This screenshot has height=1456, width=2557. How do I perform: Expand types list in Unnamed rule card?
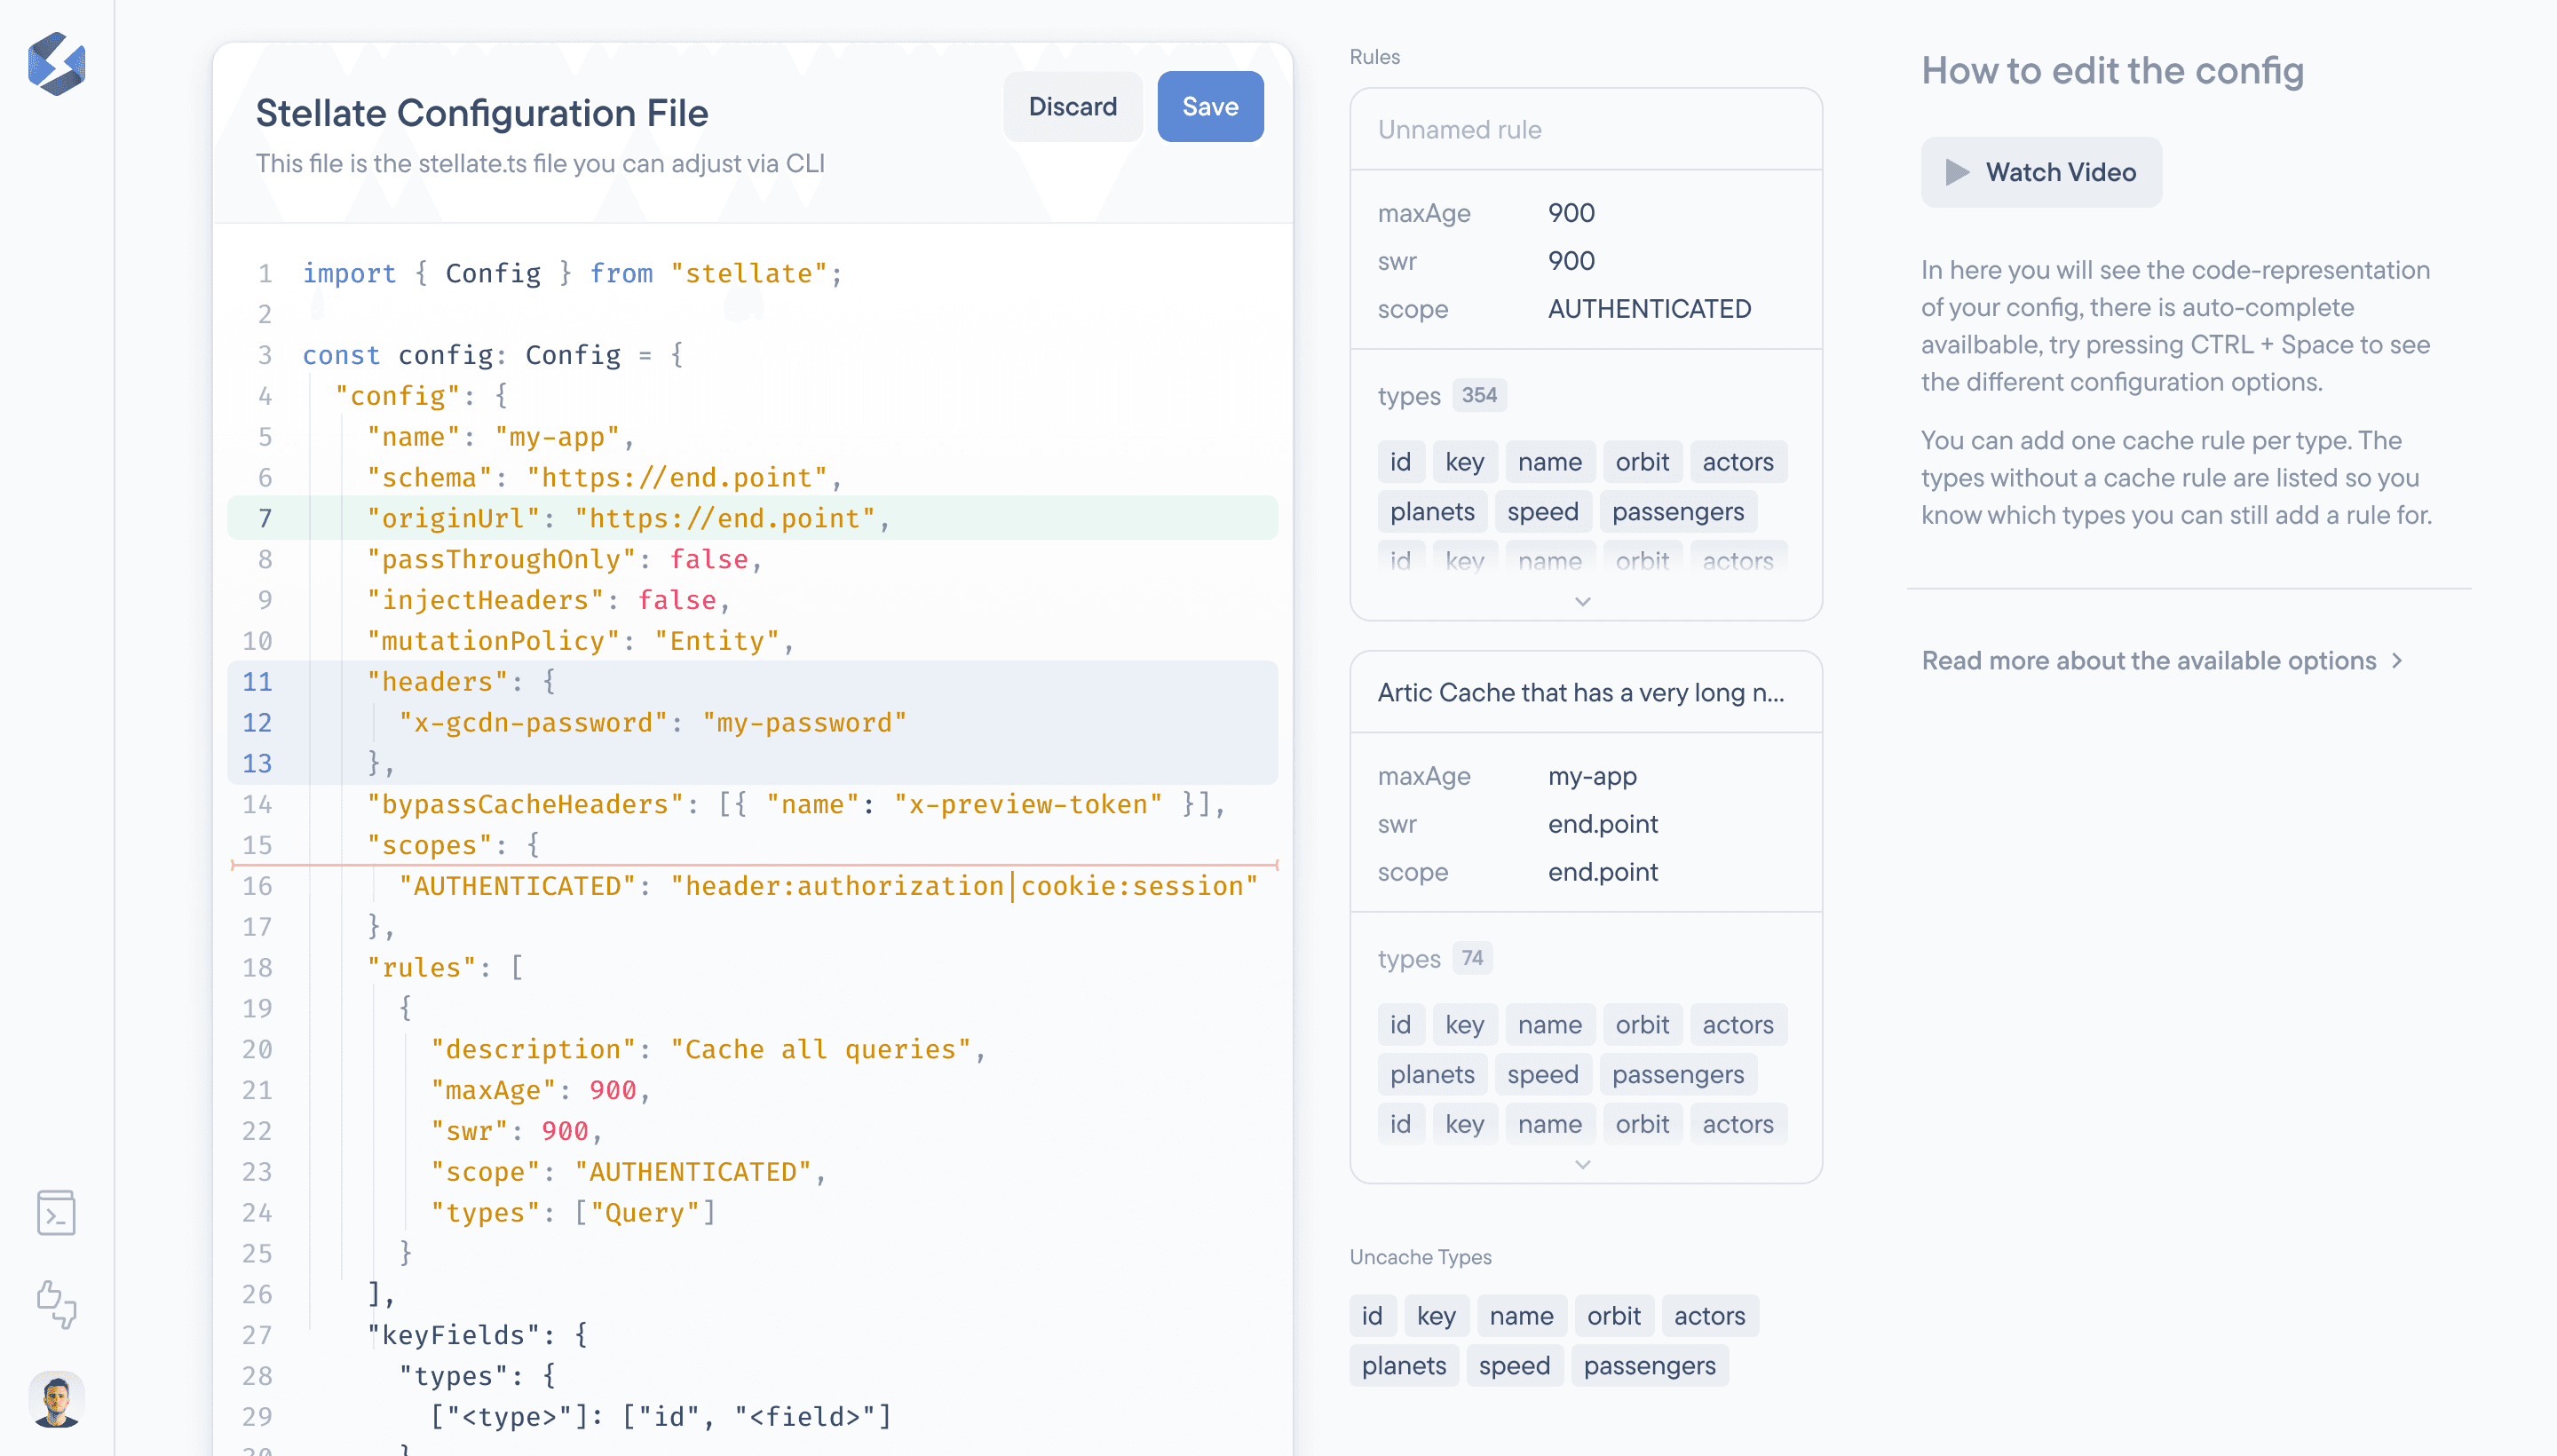[x=1582, y=601]
